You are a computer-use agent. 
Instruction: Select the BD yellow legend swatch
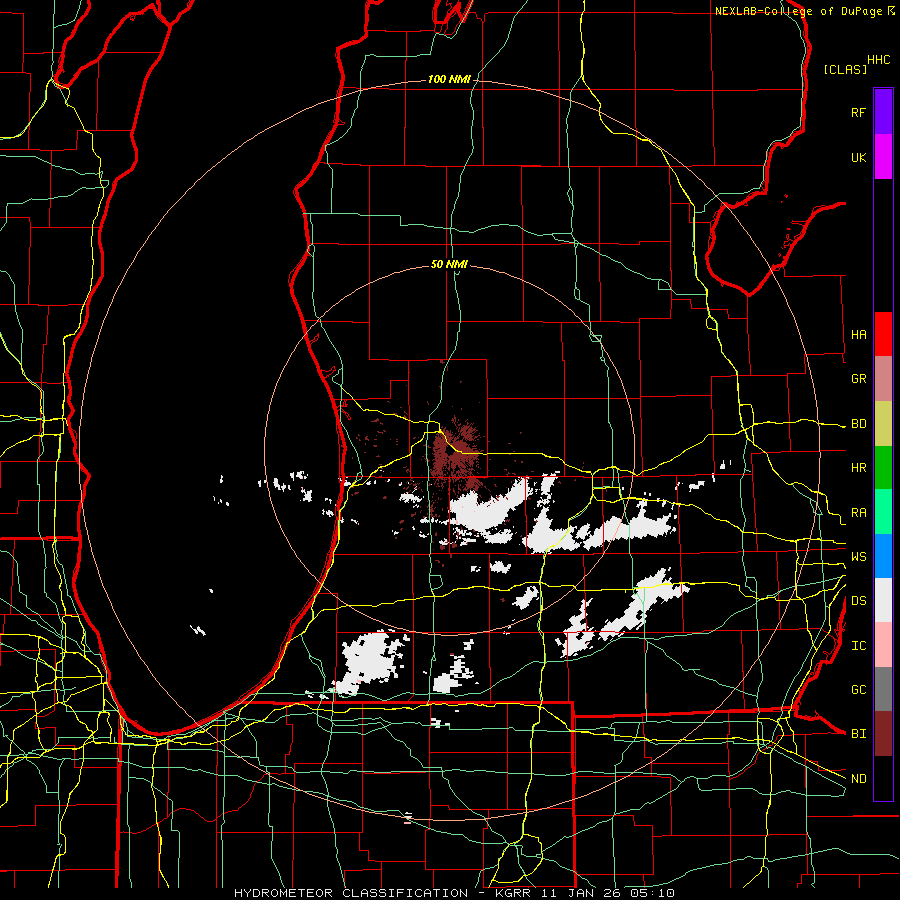point(883,424)
